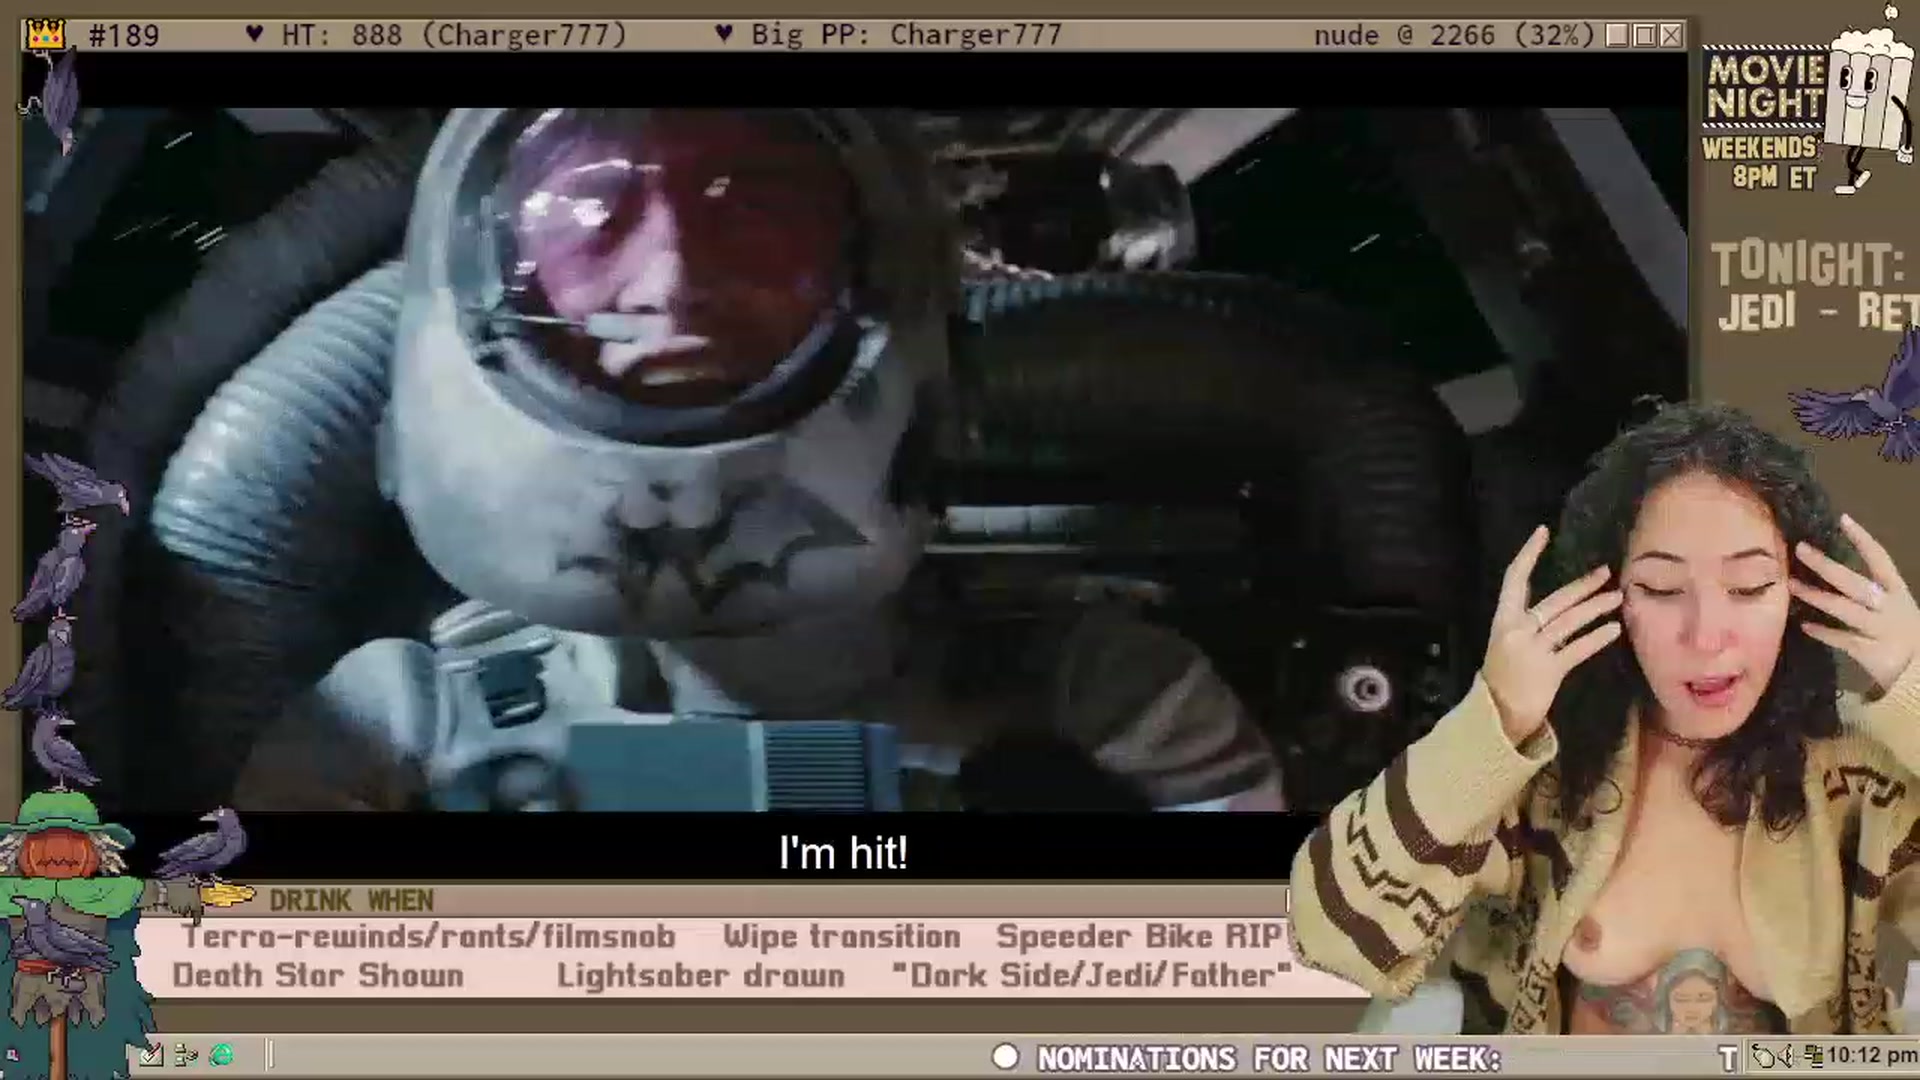Viewport: 1920px width, 1080px height.
Task: Click the "Terra-rewinds/rants/filmsnob" rule
Action: click(x=428, y=937)
